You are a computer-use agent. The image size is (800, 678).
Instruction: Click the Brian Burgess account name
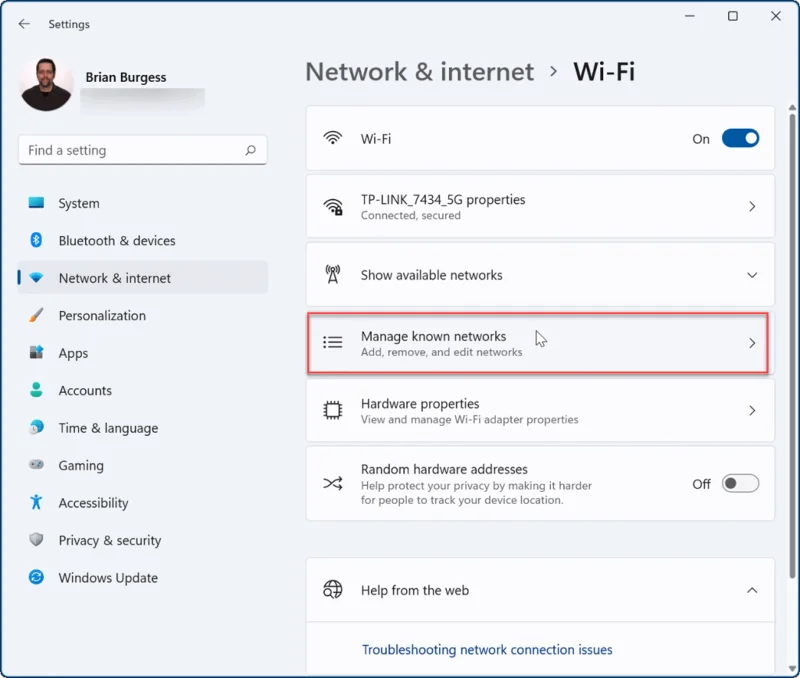click(126, 77)
